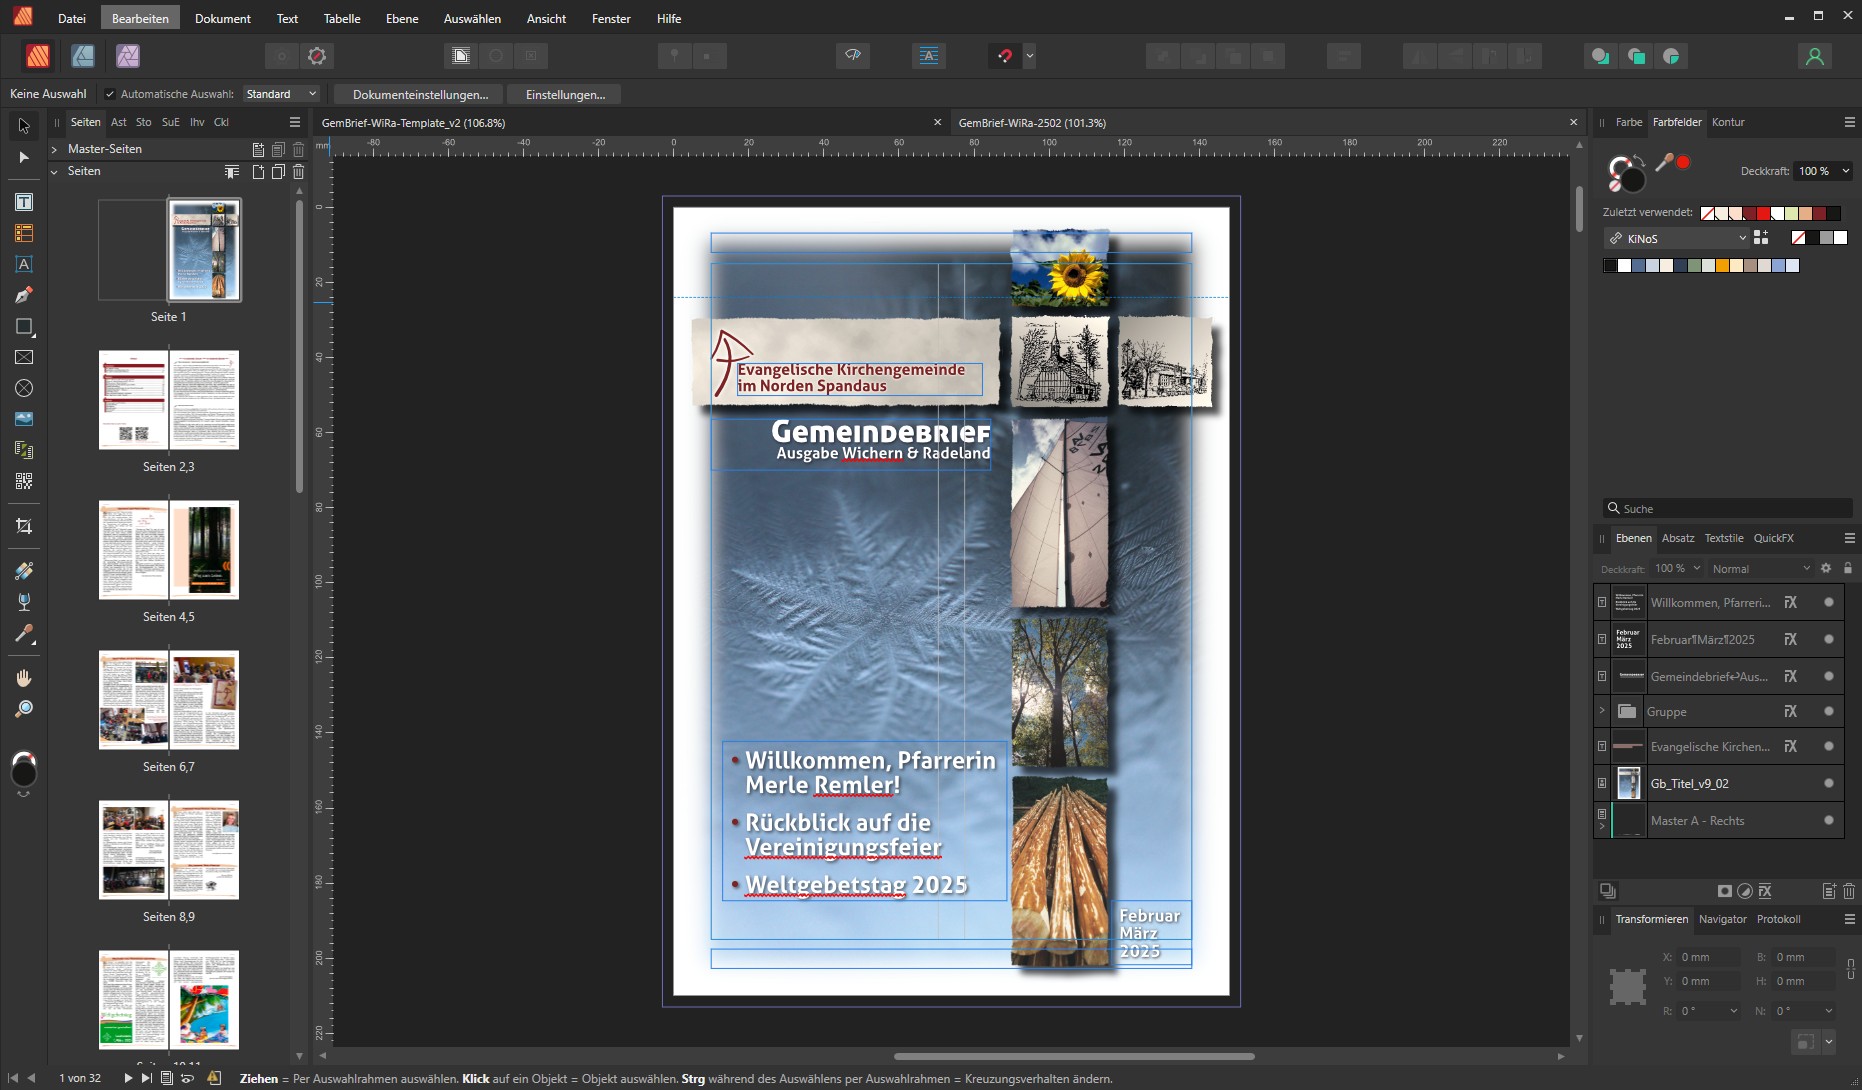Collapse the Seiten section
Viewport: 1862px width, 1090px height.
click(x=54, y=171)
